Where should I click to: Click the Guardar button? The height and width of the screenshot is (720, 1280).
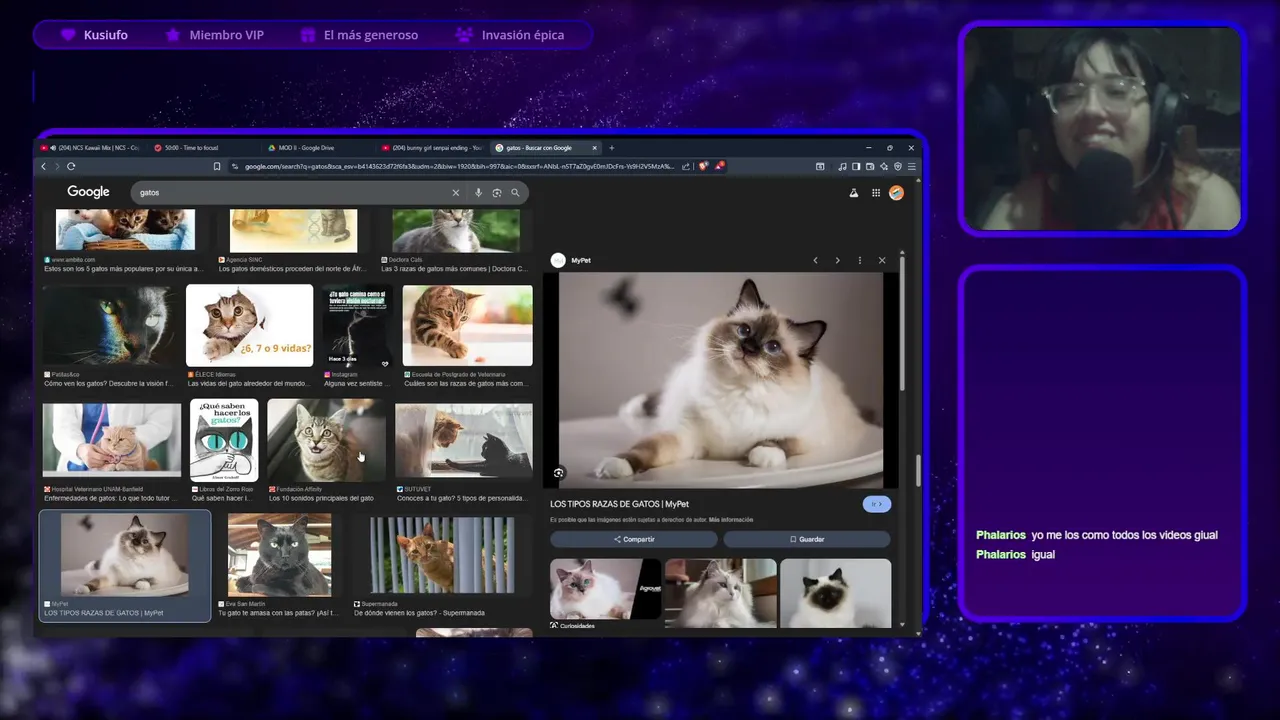(807, 539)
